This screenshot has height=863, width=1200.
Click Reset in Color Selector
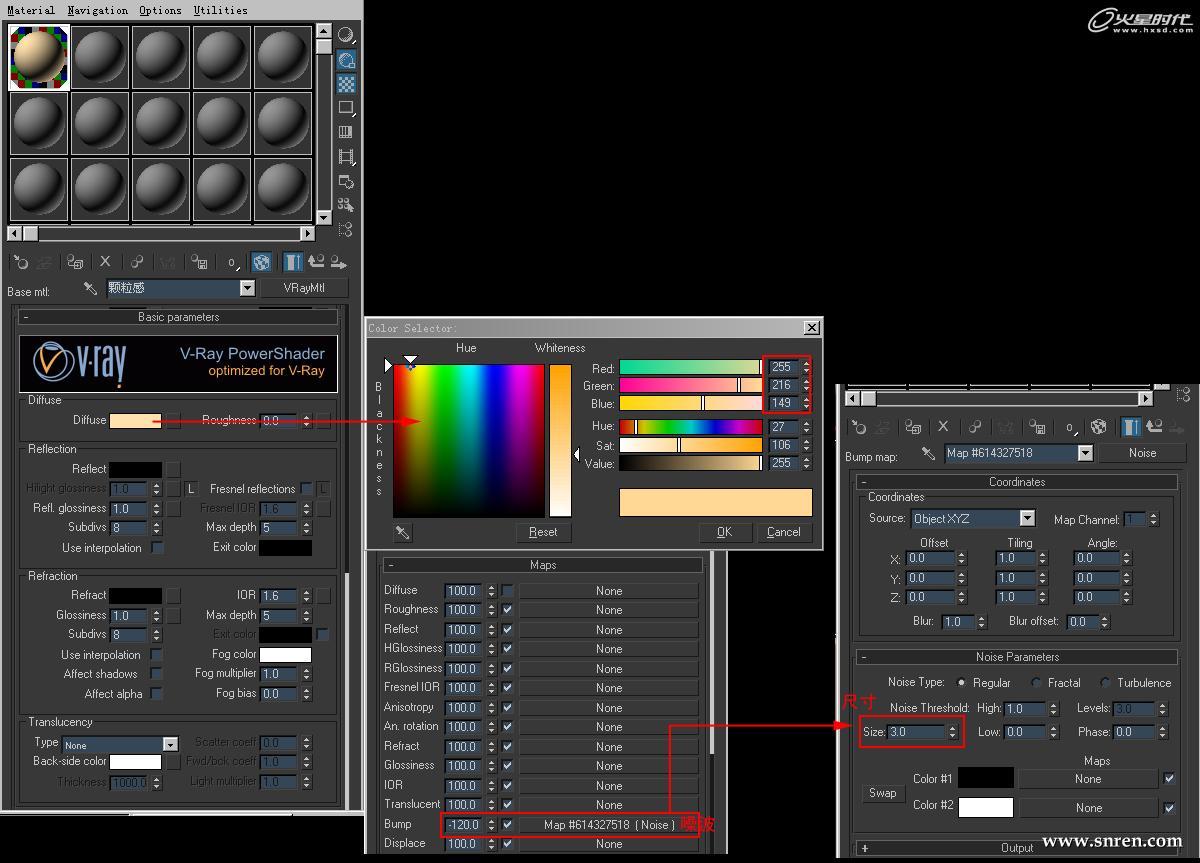(543, 532)
